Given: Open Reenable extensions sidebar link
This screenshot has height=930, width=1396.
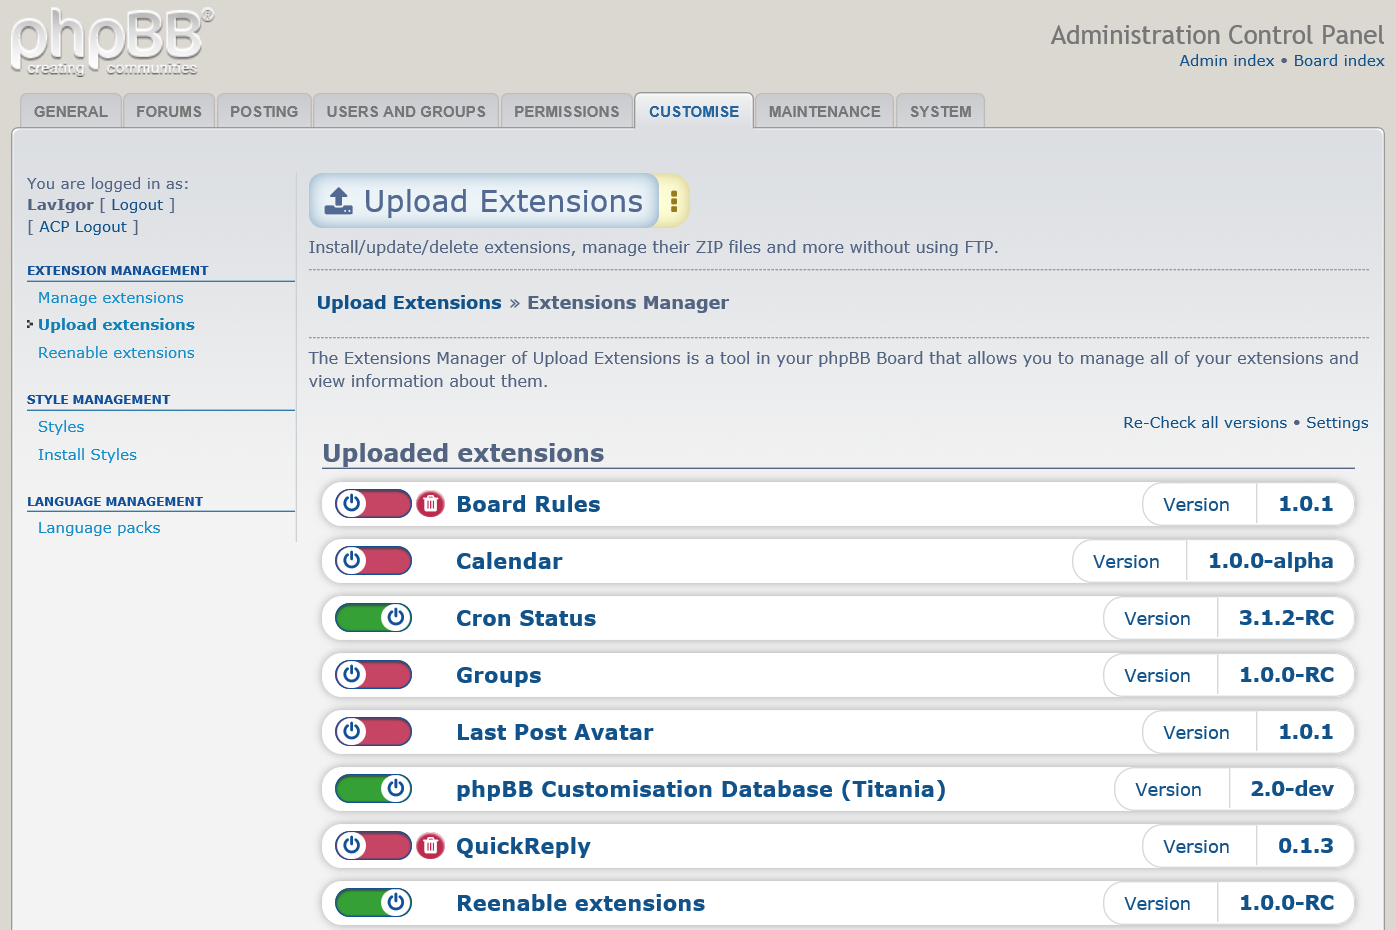Looking at the screenshot, I should pyautogui.click(x=116, y=353).
